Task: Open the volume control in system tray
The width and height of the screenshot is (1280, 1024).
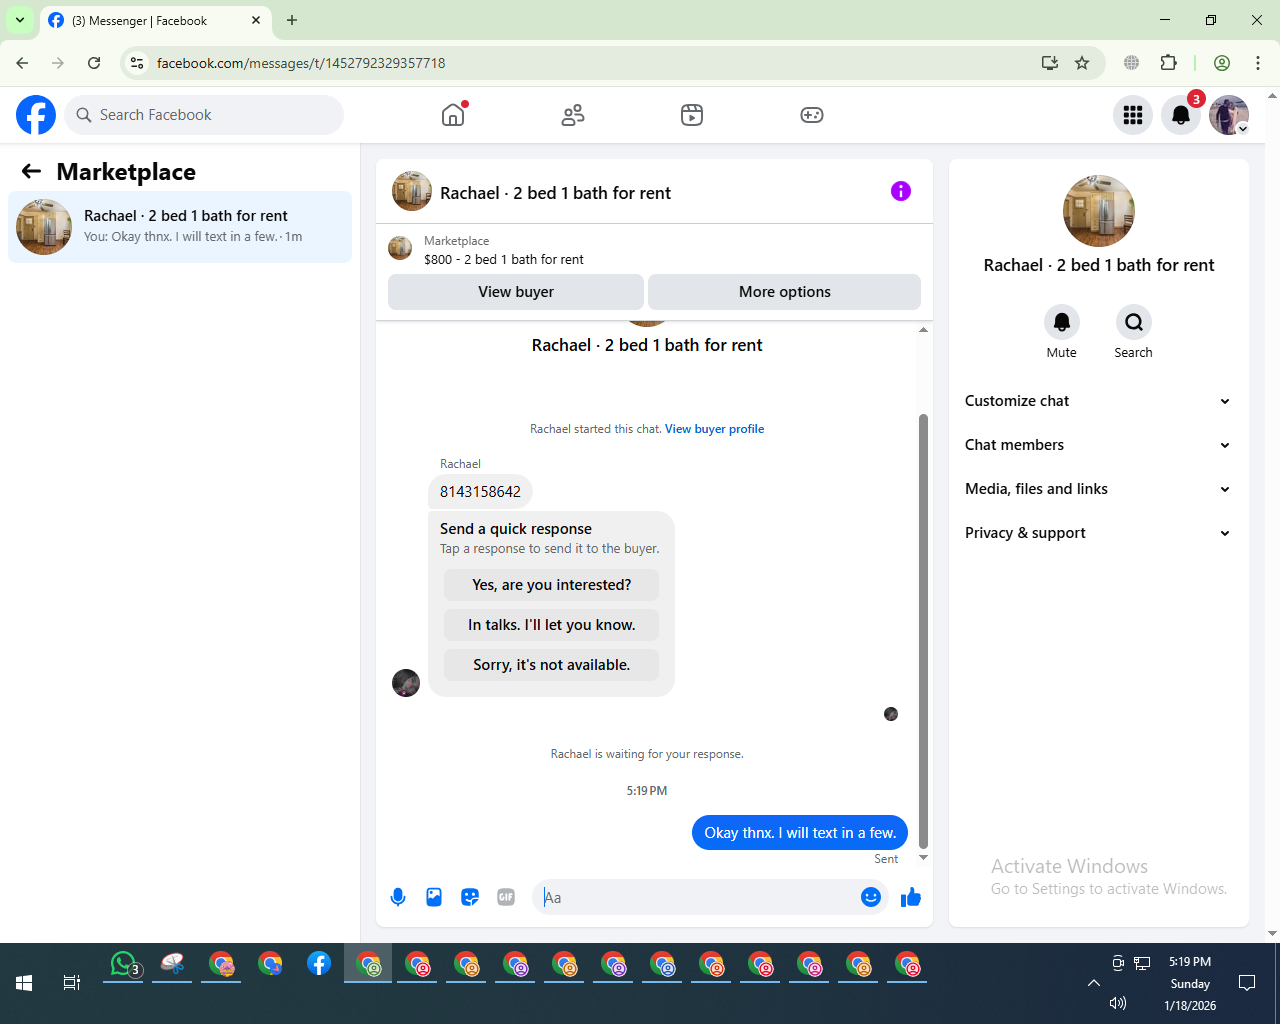Action: click(1118, 1003)
